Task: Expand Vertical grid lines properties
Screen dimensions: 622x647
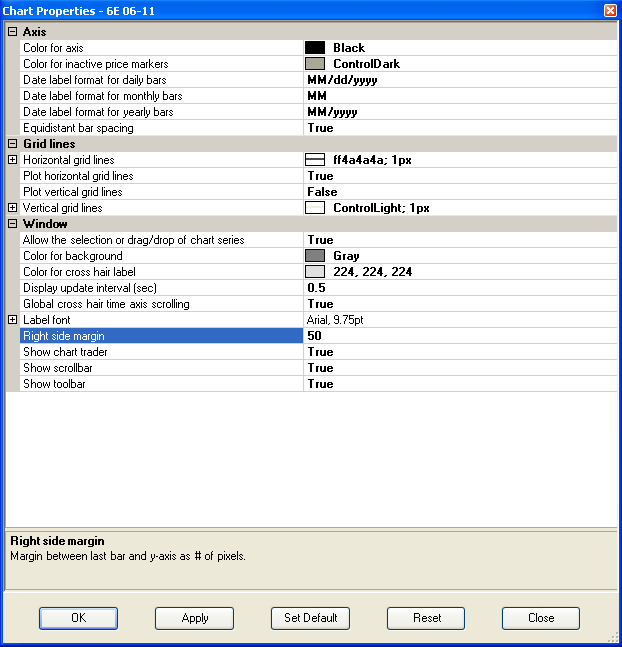Action: pos(13,208)
